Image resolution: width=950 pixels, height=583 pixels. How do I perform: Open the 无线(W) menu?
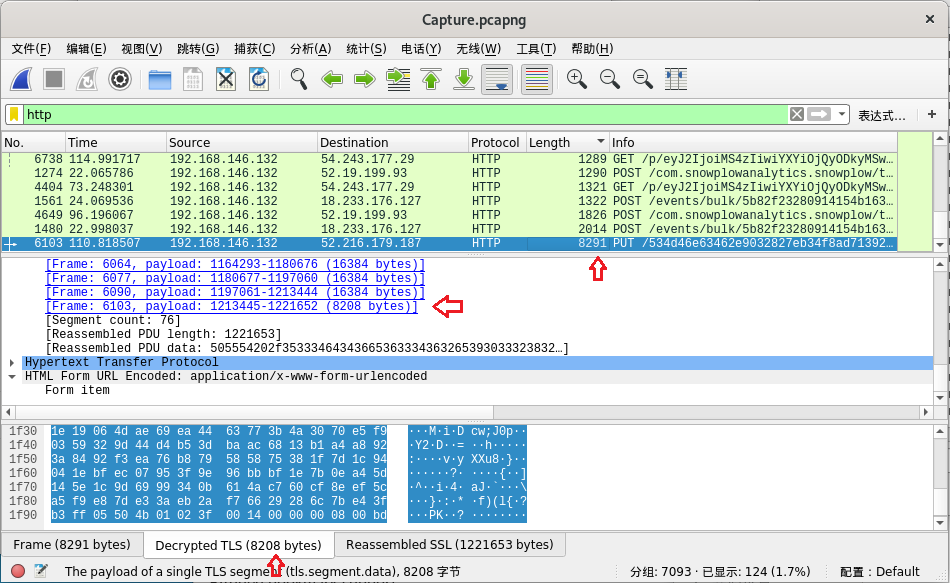click(x=479, y=49)
